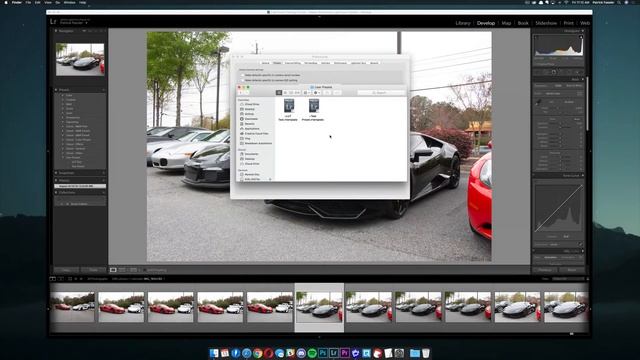Expand the Snapshots panel
This screenshot has width=640, height=360.
tap(56, 173)
